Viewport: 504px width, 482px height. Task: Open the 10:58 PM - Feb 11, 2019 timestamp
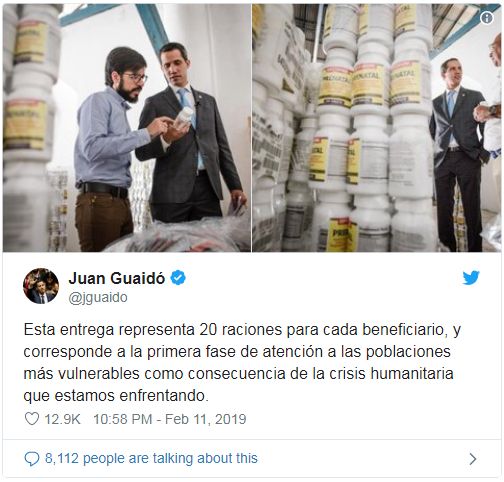click(170, 419)
